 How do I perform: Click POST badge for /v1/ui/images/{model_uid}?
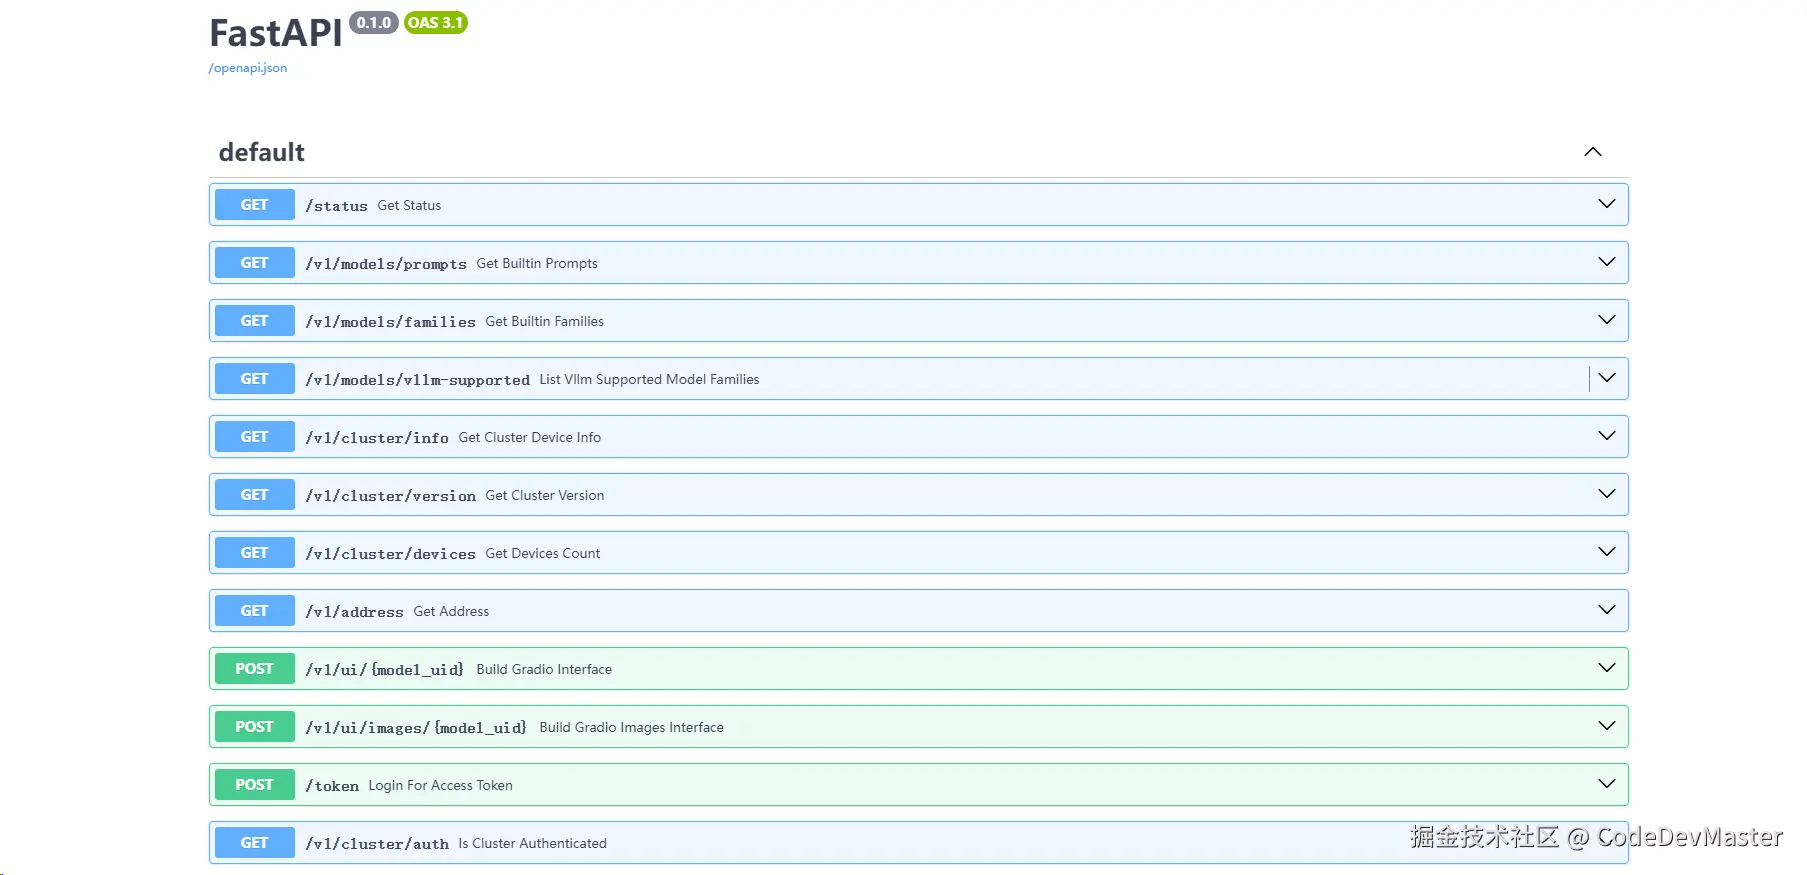(x=255, y=727)
